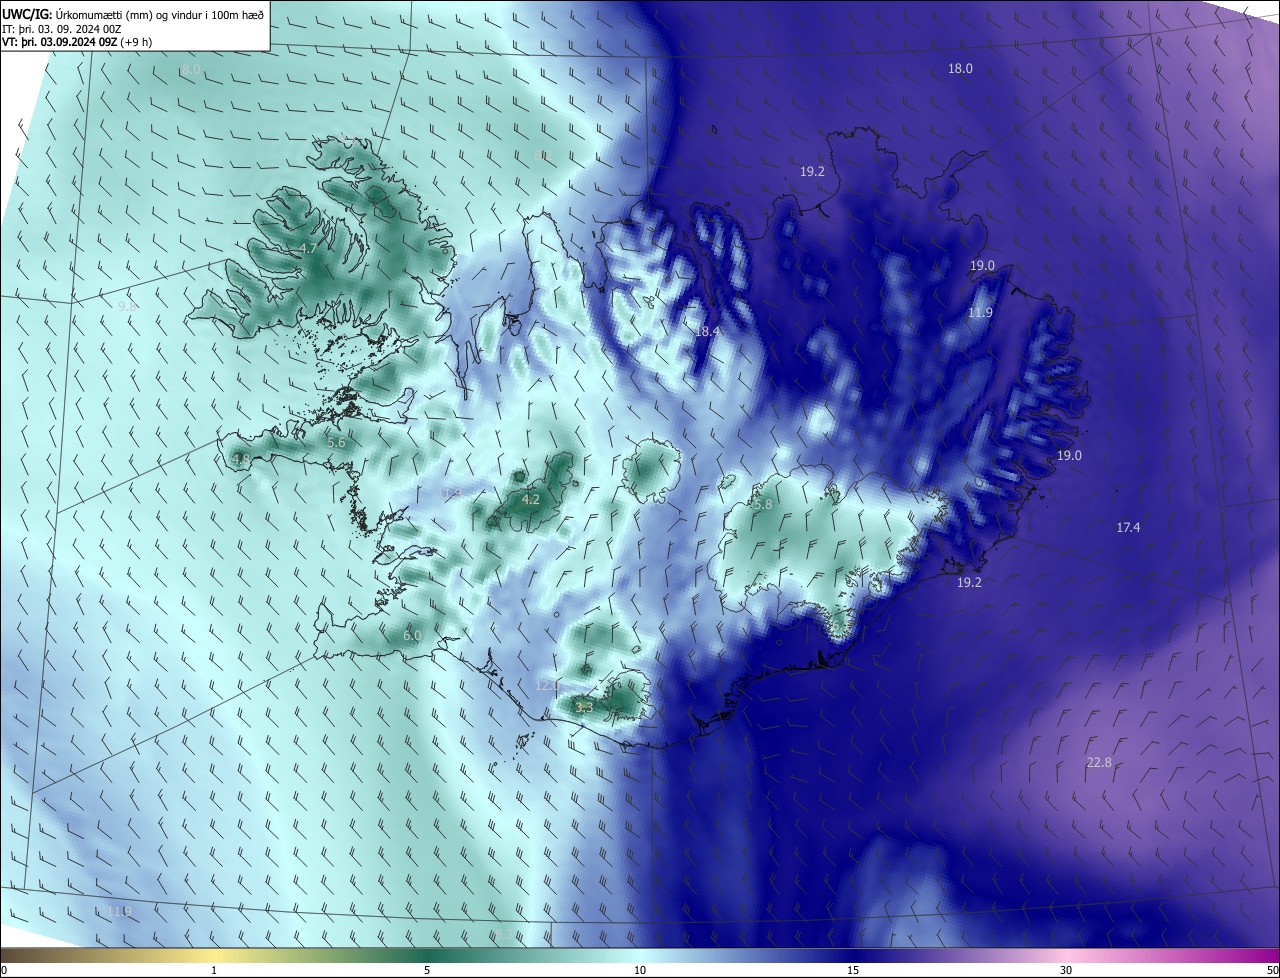The image size is (1280, 978).
Task: Click the '4.2' value label on the map
Action: coord(531,499)
